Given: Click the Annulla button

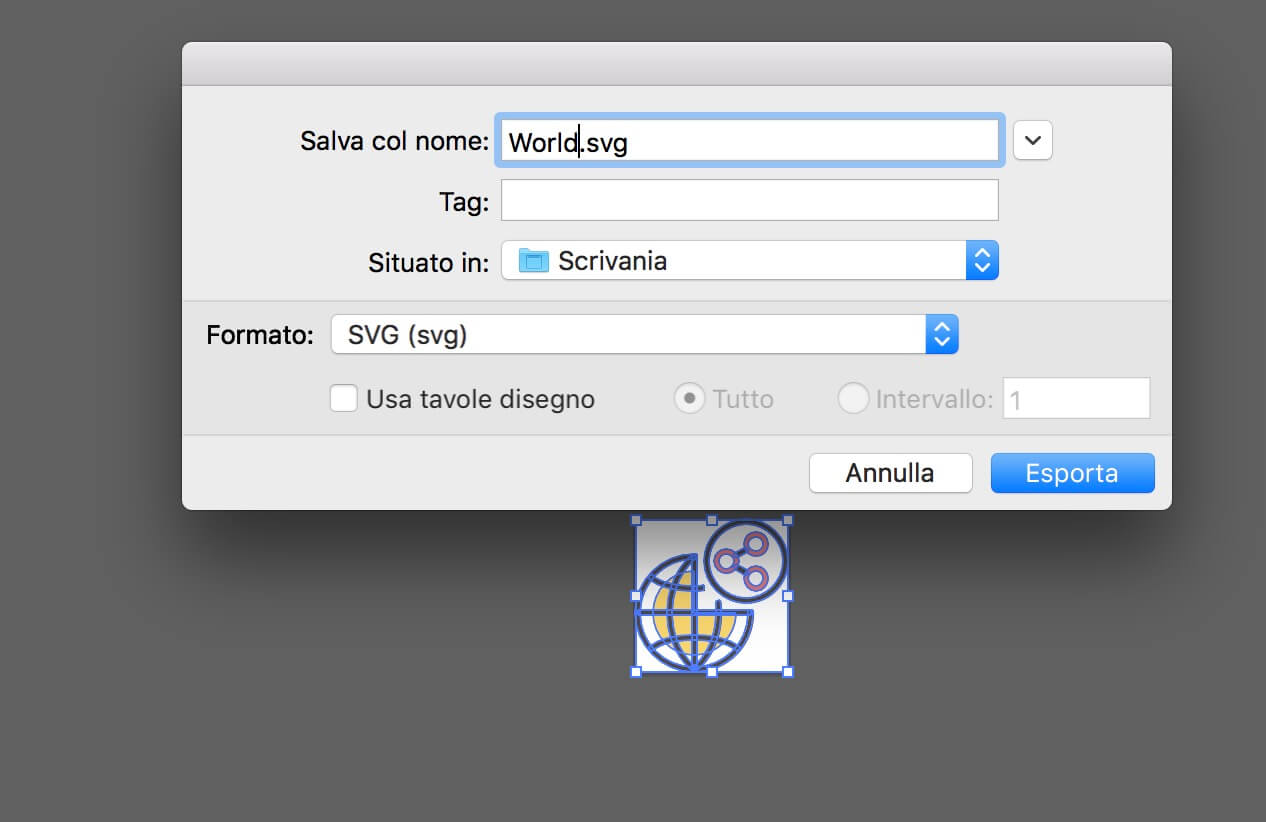Looking at the screenshot, I should click(x=890, y=473).
